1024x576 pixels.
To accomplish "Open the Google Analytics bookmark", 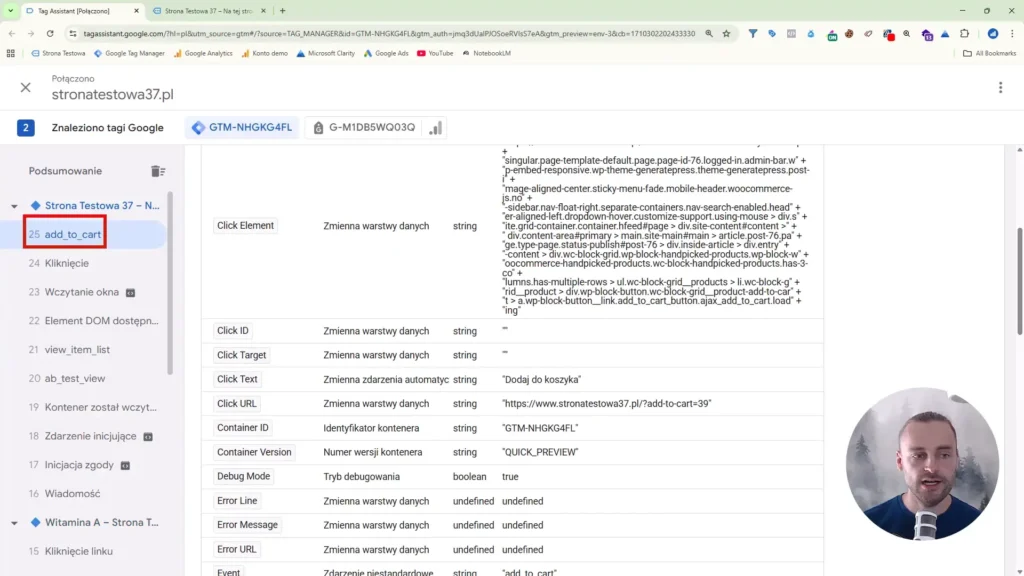I will (x=203, y=54).
